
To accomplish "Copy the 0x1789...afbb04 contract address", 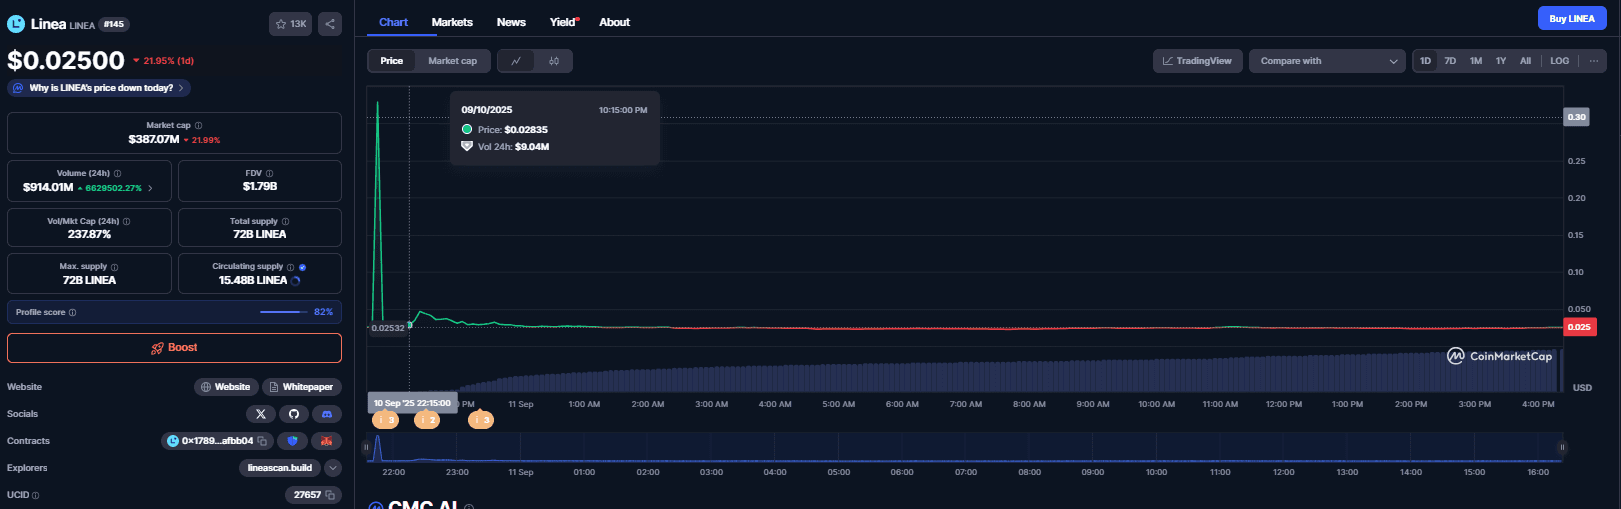I will (x=262, y=441).
